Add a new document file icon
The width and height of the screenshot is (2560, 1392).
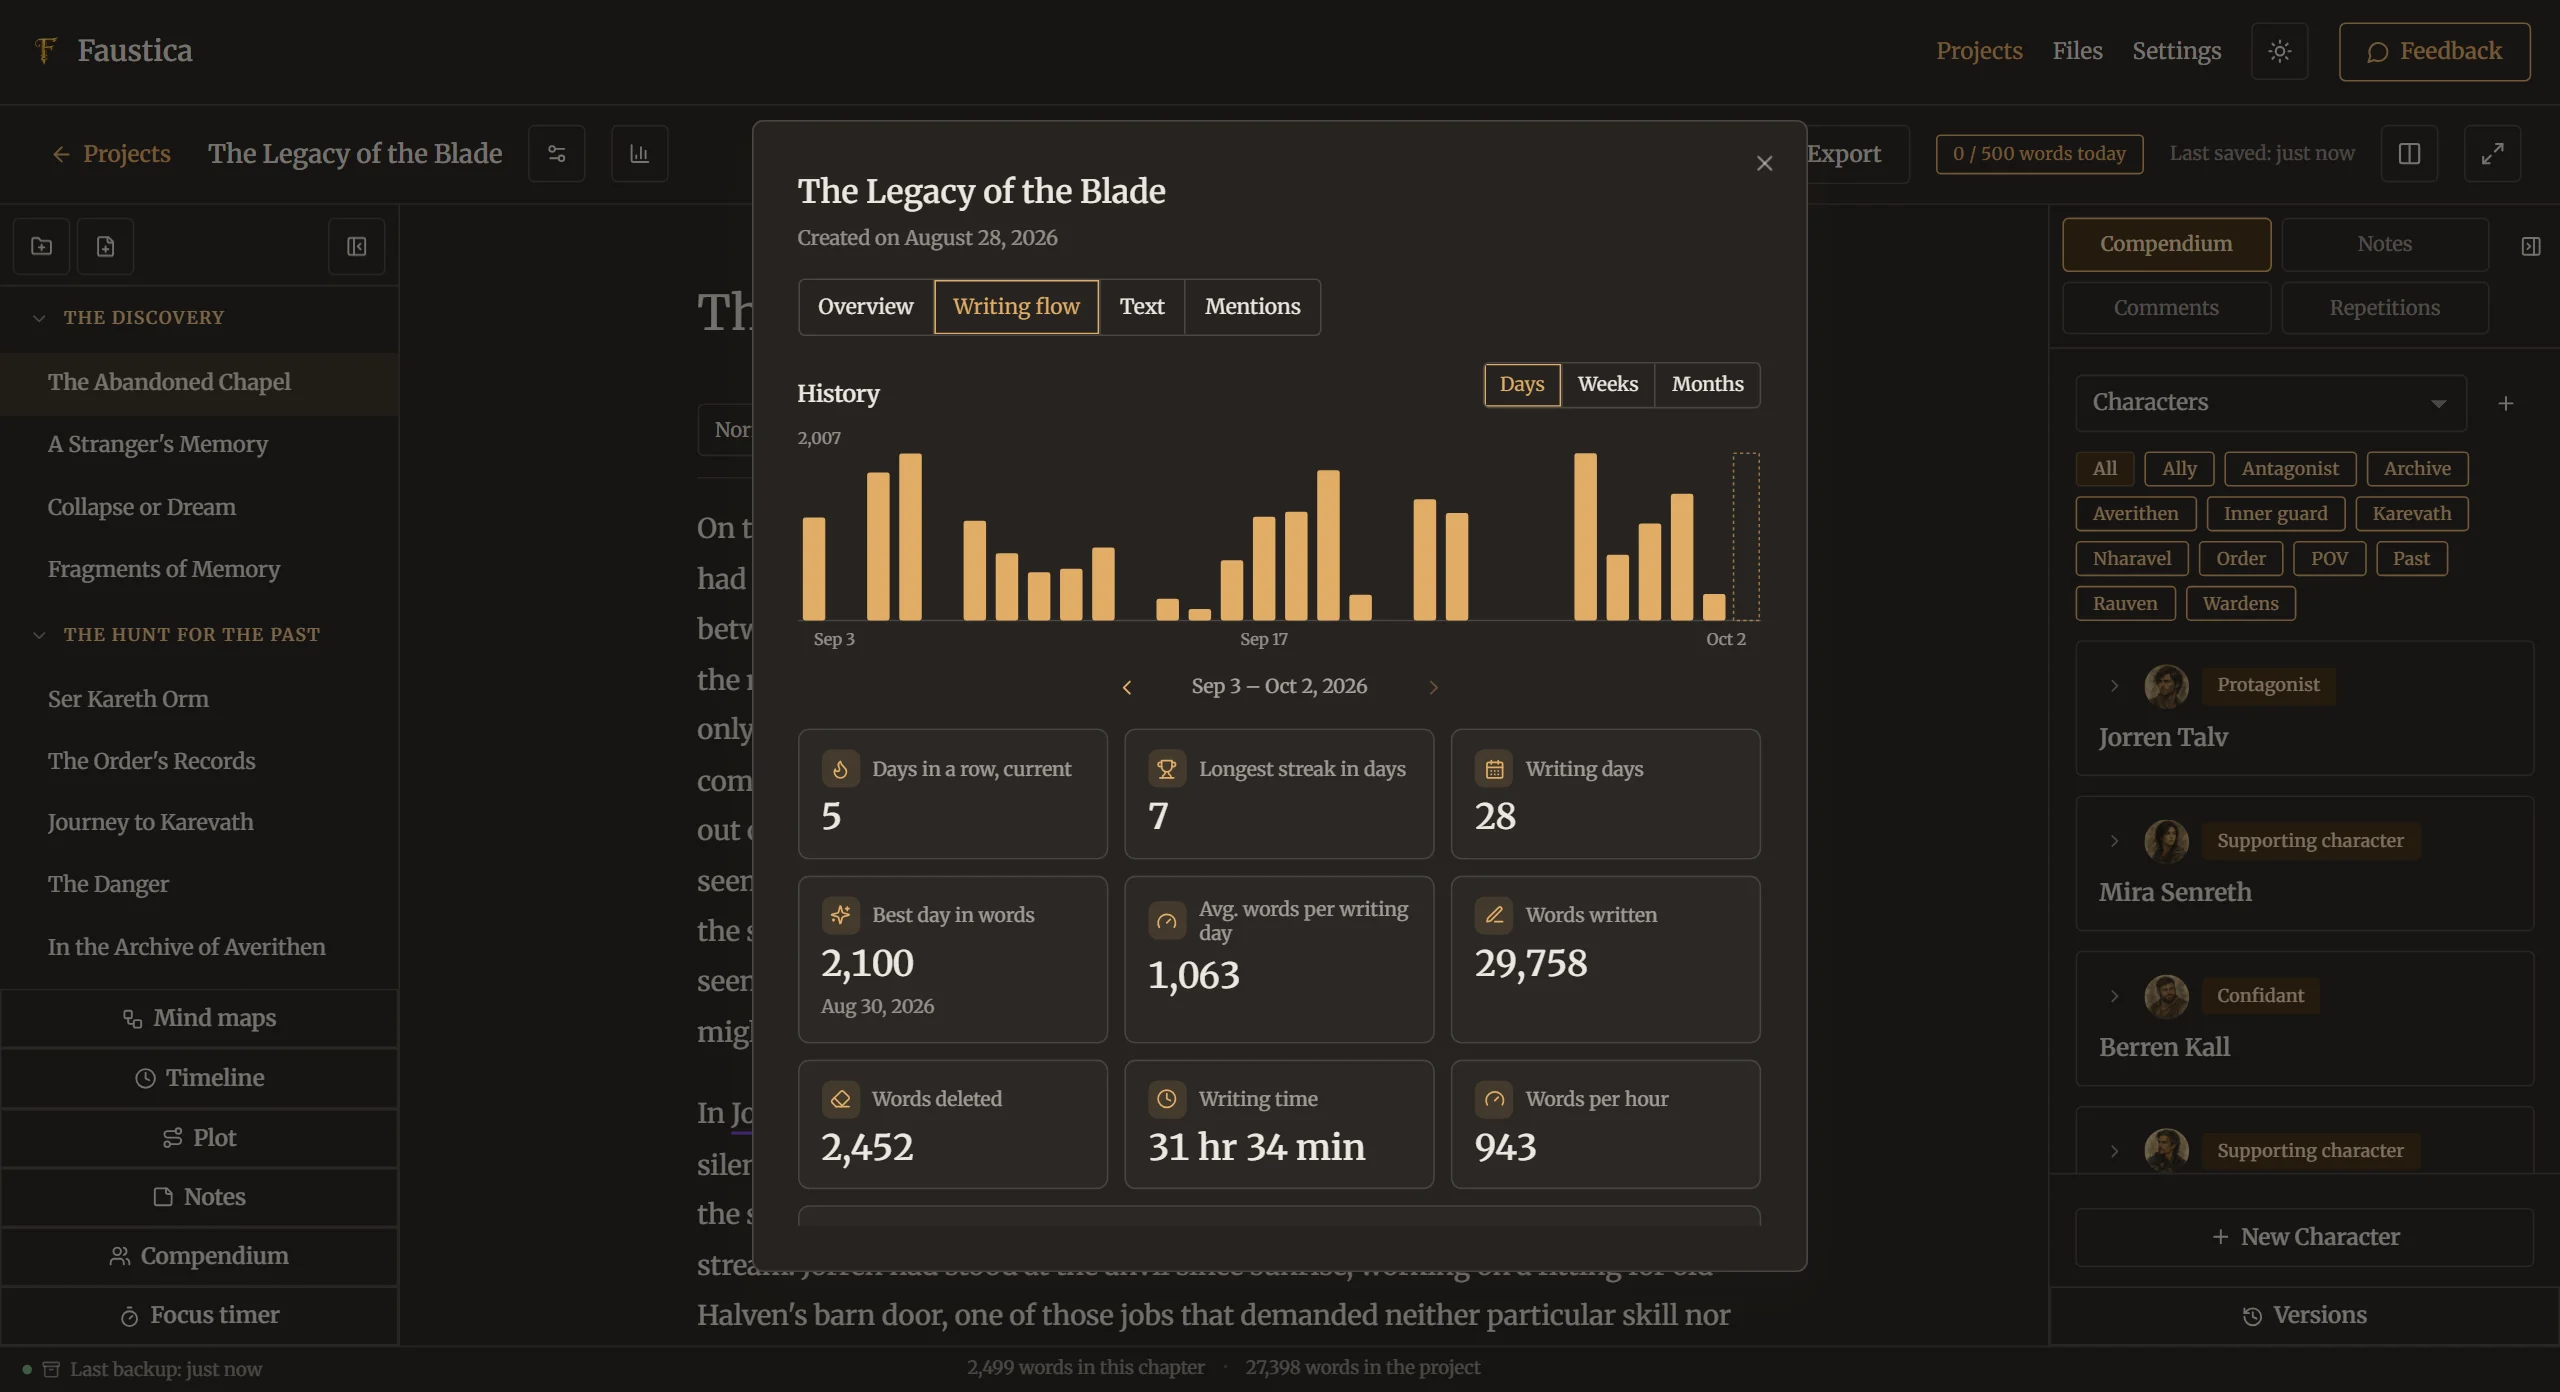pos(105,246)
